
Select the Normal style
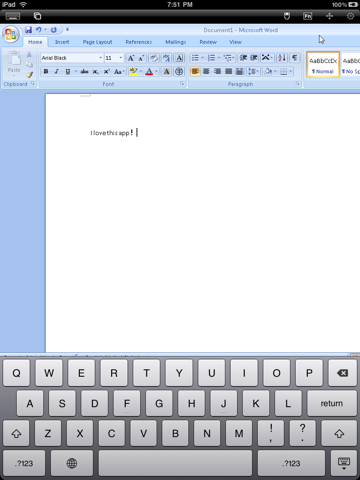pos(323,64)
